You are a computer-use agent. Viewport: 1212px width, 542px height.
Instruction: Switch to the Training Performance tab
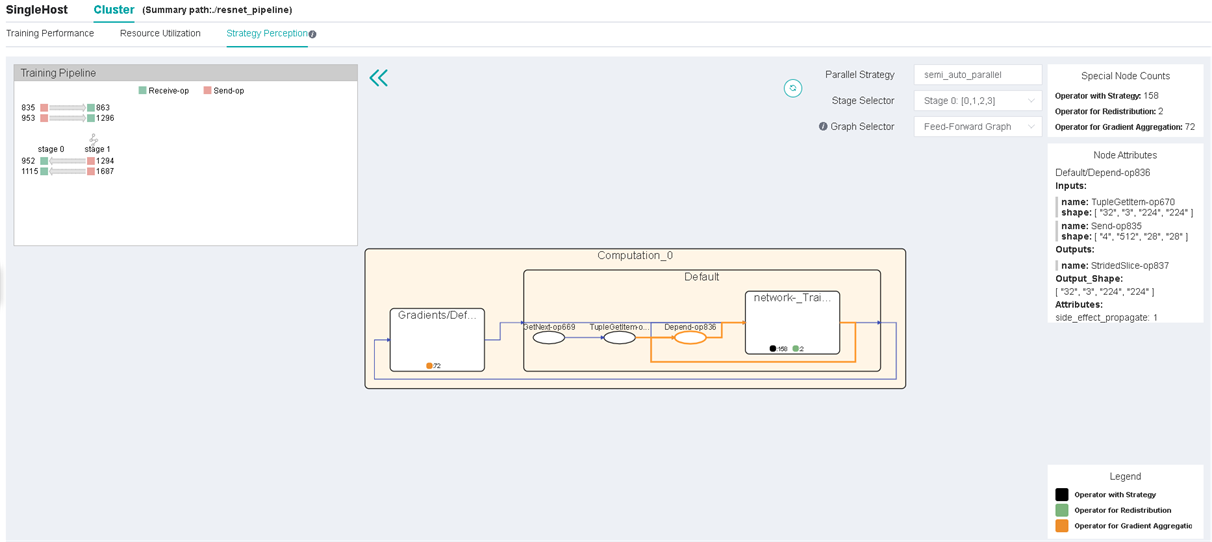pos(50,33)
